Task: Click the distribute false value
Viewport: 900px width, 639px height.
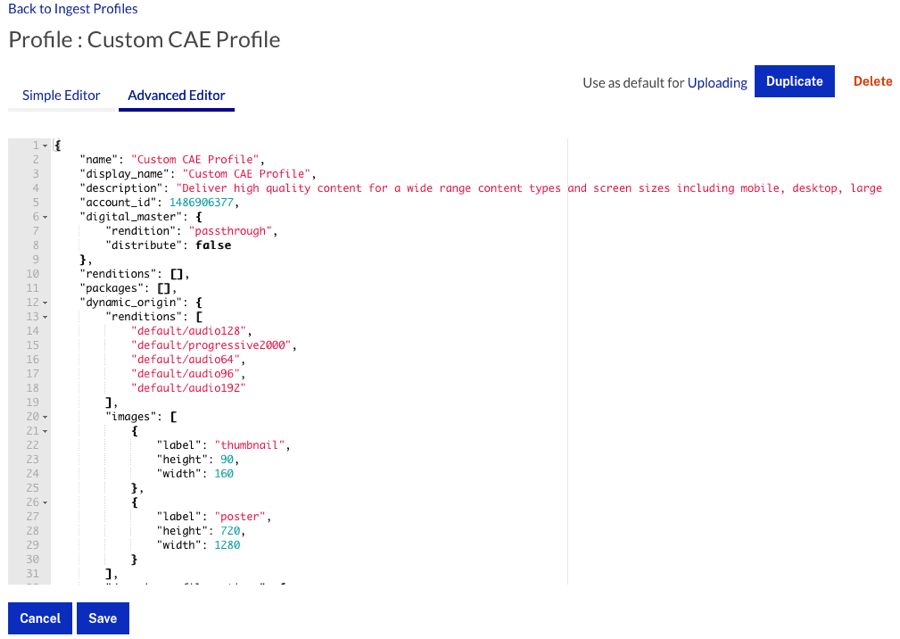Action: tap(211, 245)
